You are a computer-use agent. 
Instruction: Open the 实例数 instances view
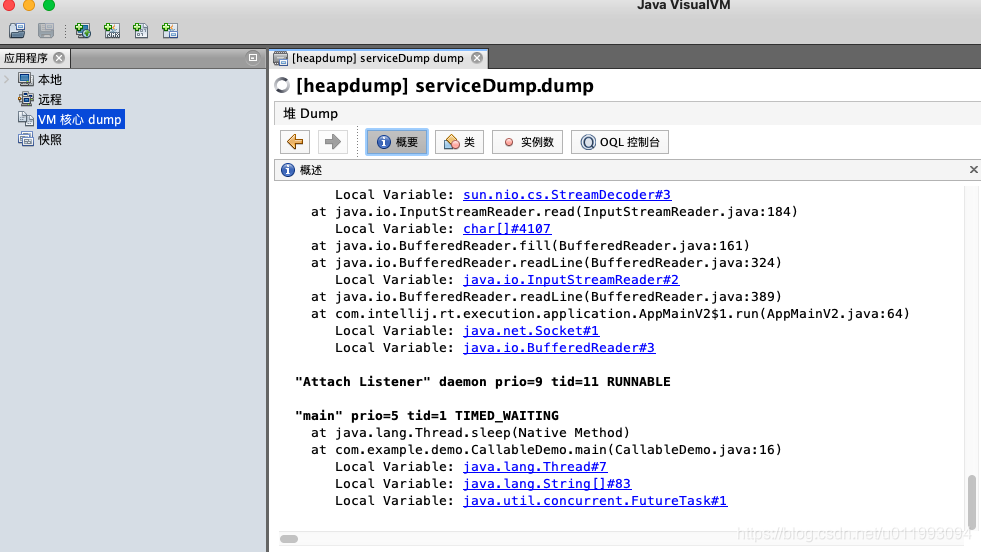coord(527,142)
